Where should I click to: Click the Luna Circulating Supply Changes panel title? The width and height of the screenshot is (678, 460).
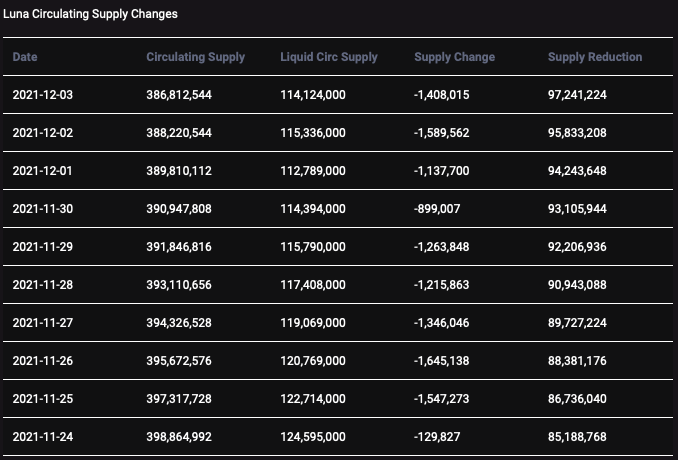click(91, 15)
